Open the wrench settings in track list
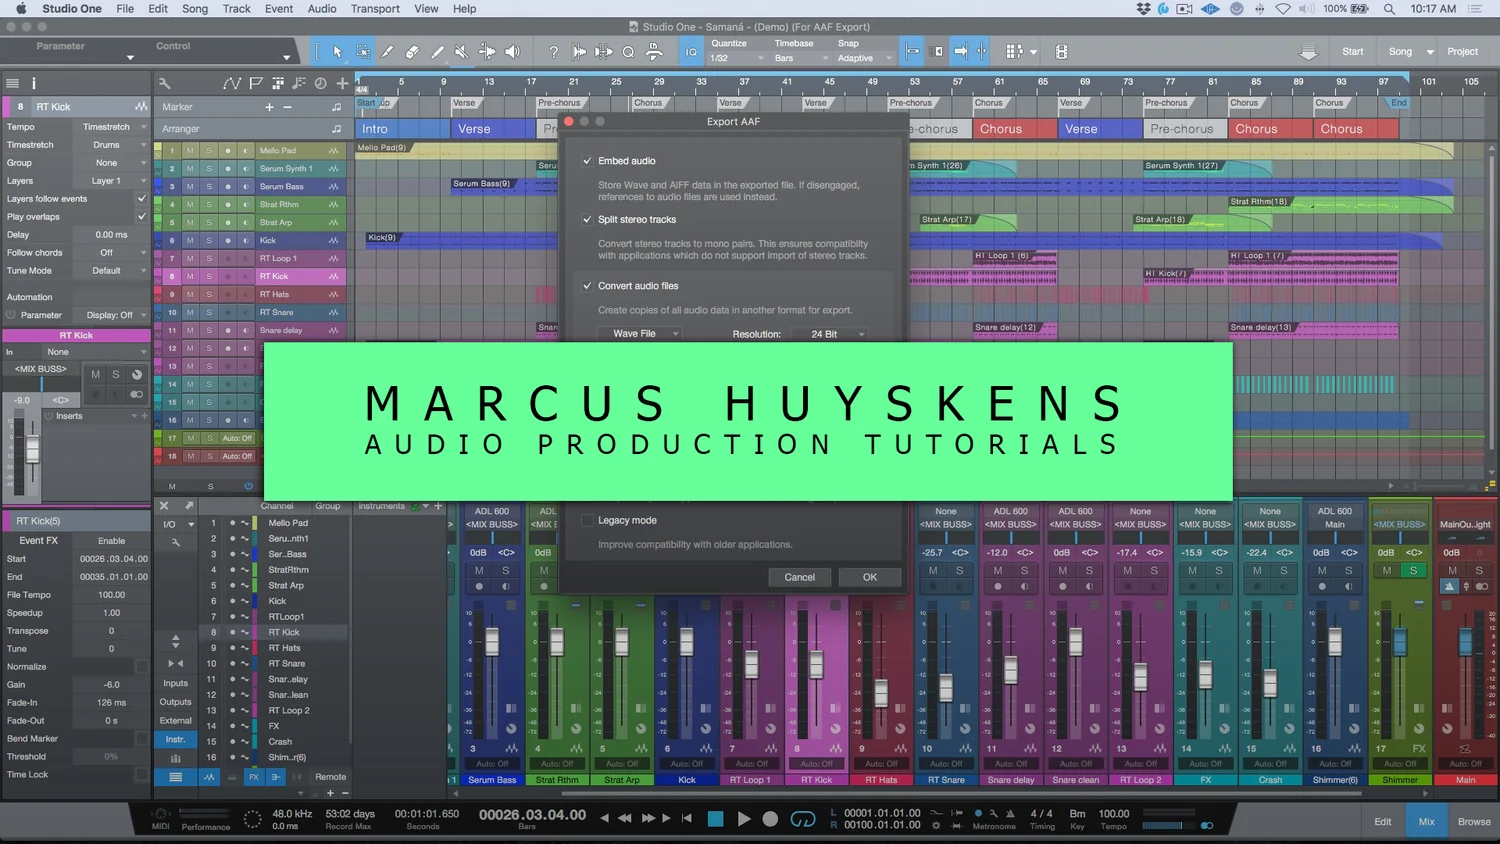This screenshot has width=1500, height=844. point(164,84)
